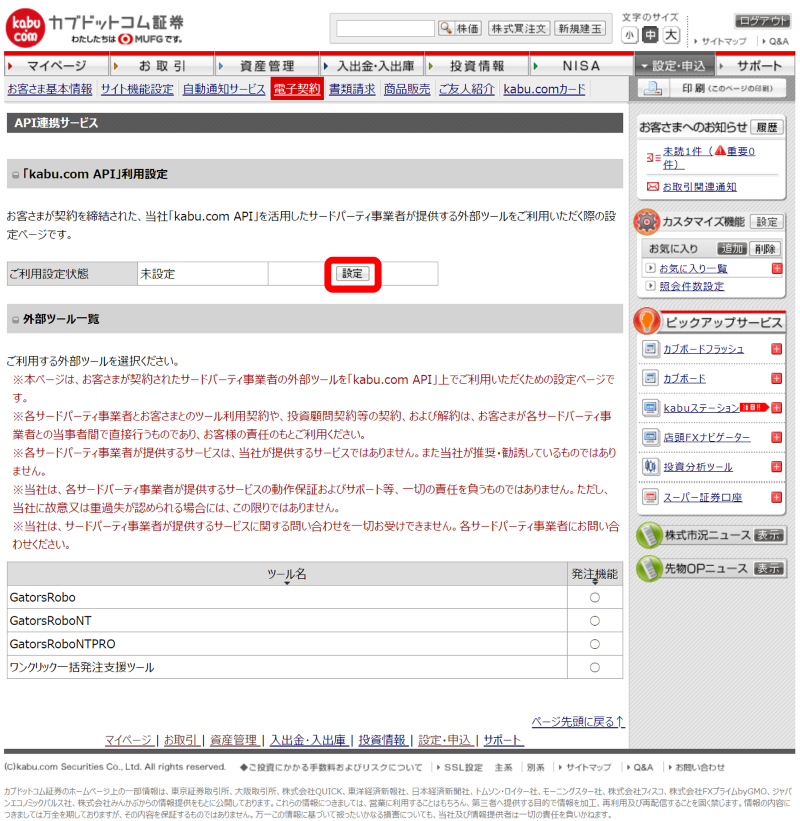Click the red plus beside kabuステーション
The height and width of the screenshot is (821, 800).
[777, 408]
